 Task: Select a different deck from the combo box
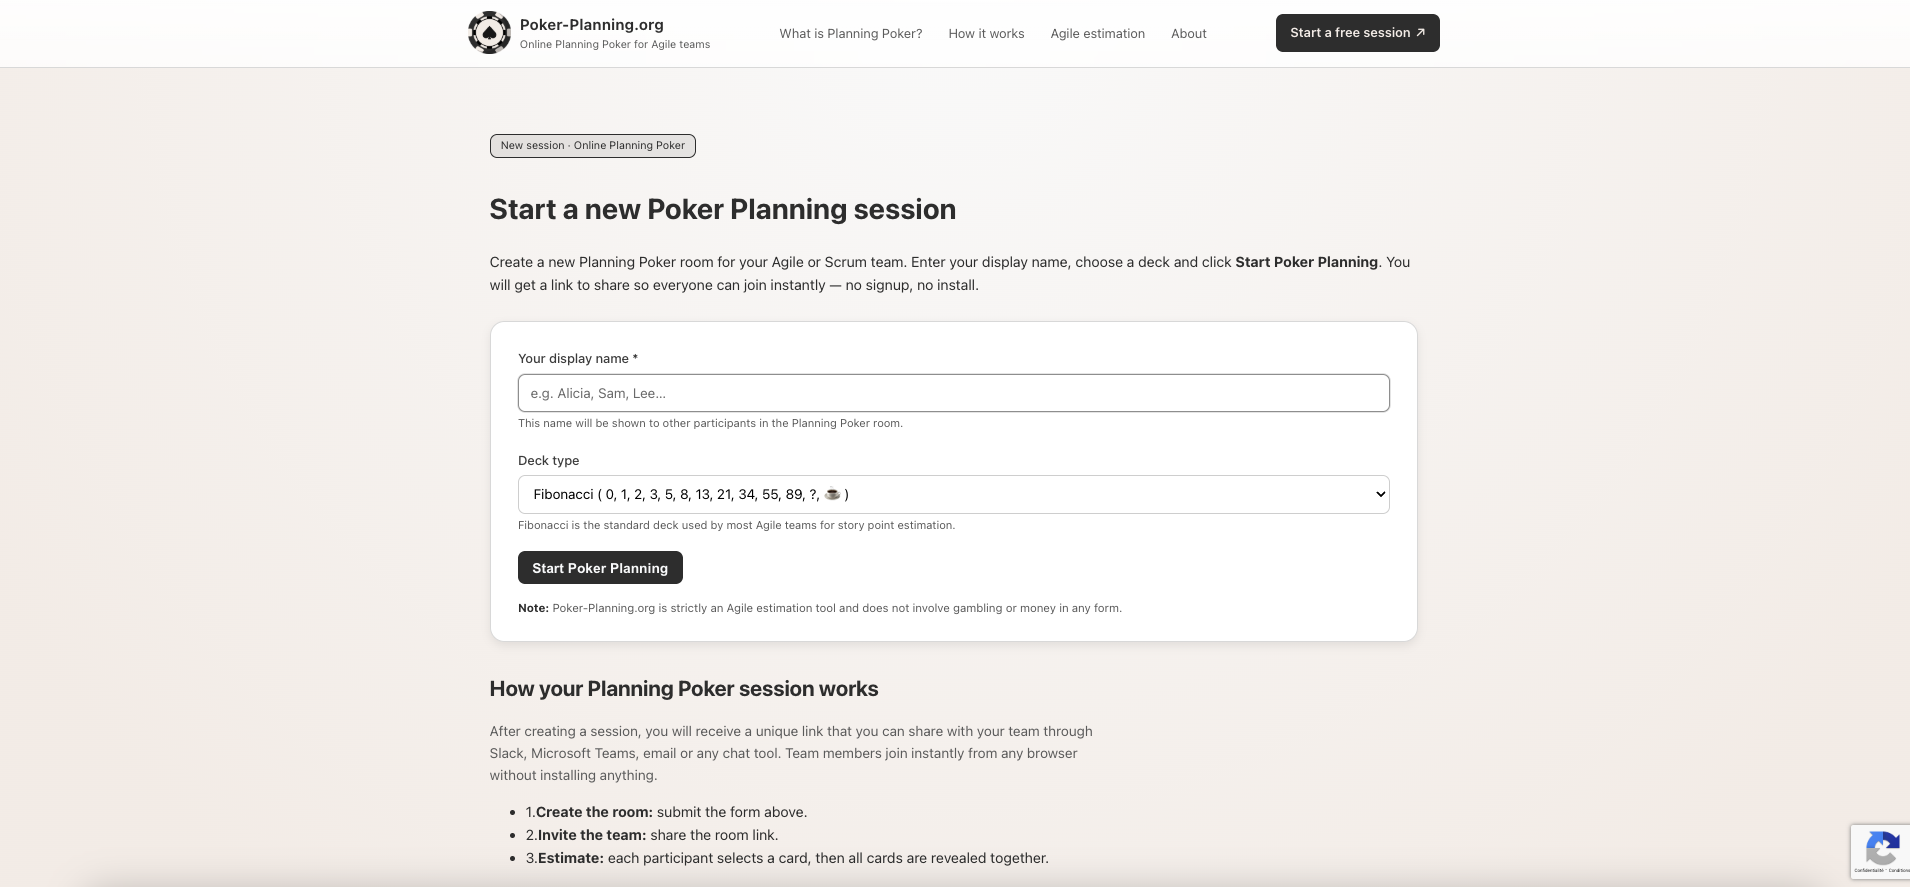pyautogui.click(x=953, y=494)
